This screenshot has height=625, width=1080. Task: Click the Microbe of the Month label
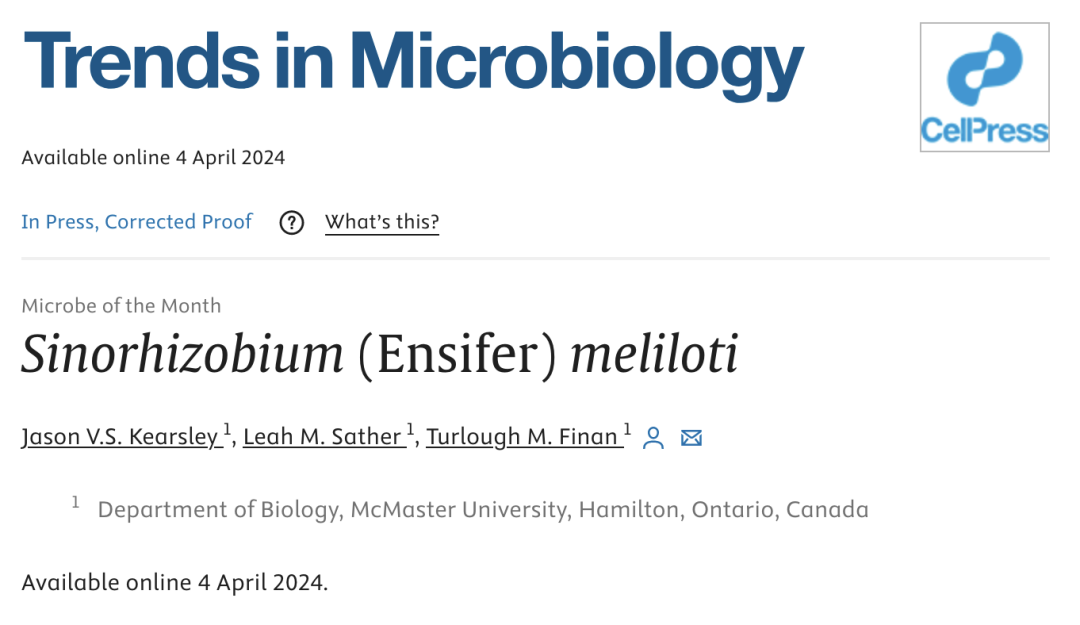click(x=121, y=305)
